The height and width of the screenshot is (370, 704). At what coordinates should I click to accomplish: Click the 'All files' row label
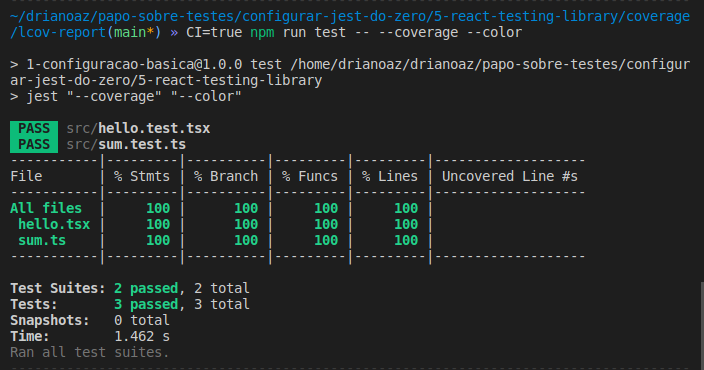tap(46, 208)
